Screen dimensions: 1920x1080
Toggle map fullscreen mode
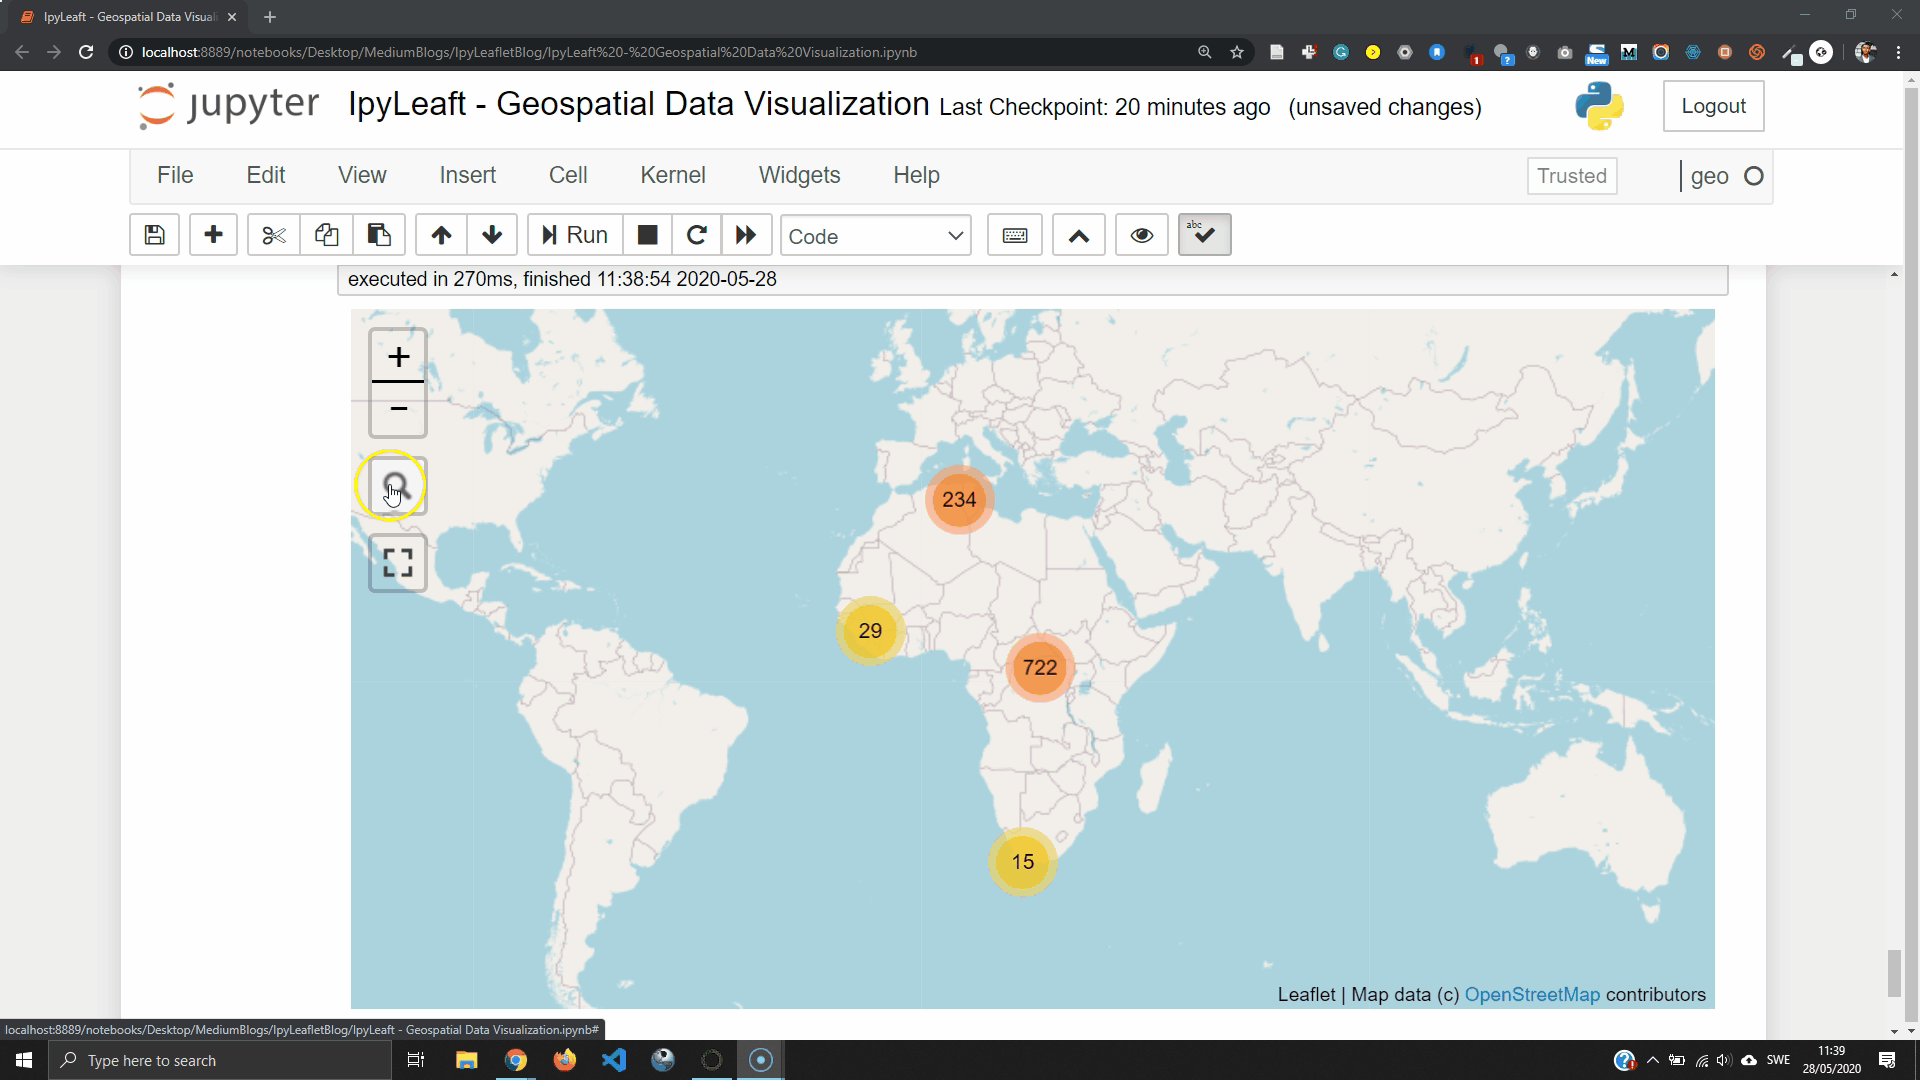[x=398, y=563]
